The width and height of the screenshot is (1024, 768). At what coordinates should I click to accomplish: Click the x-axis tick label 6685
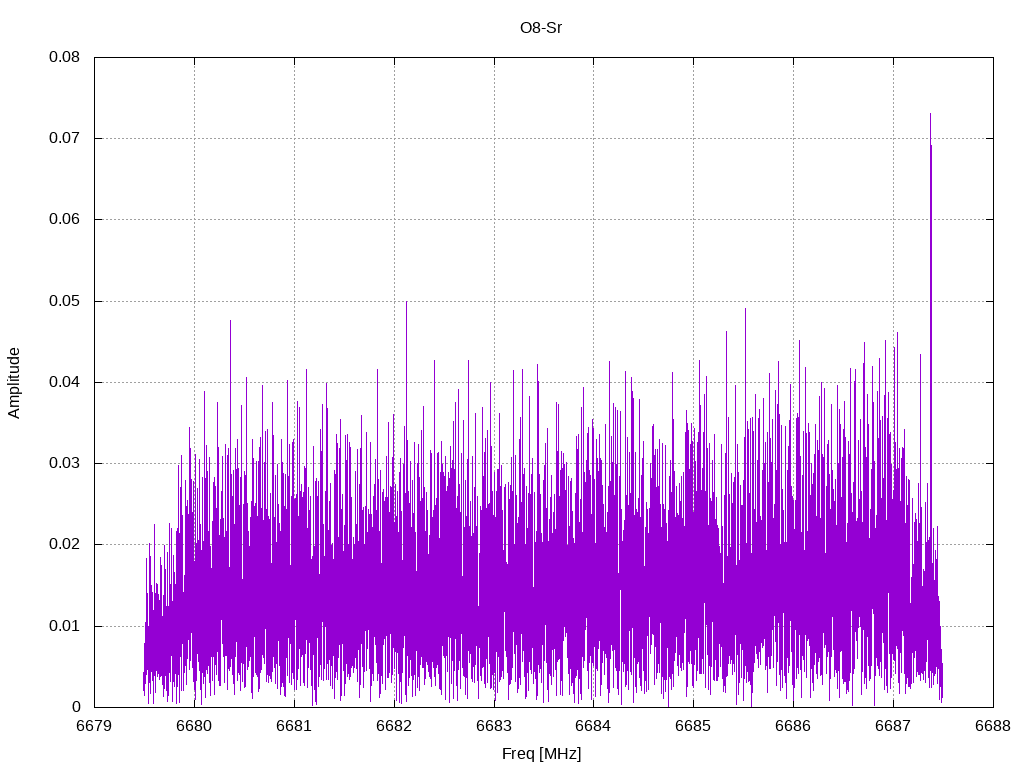(694, 726)
